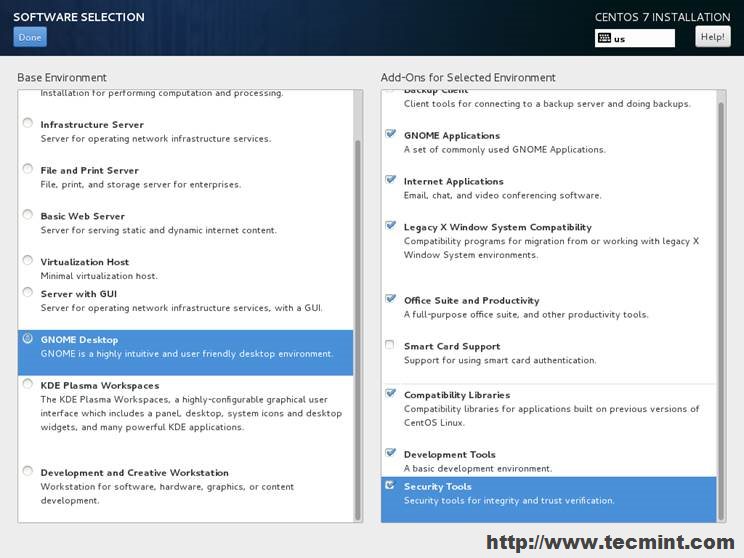Uncheck the GNOME Applications add-on
This screenshot has height=558, width=744.
tap(390, 134)
